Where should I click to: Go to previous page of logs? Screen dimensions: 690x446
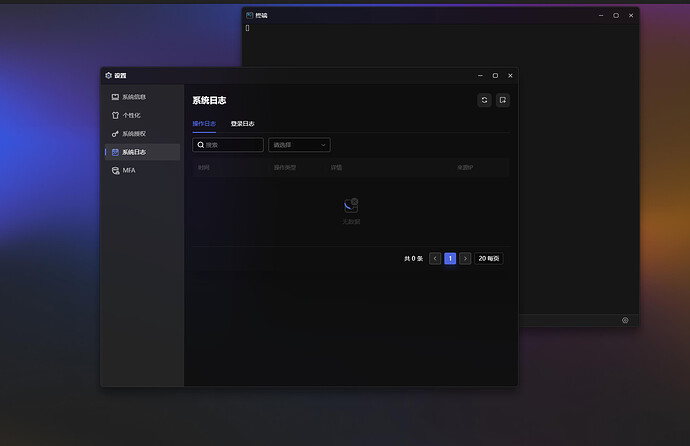pyautogui.click(x=435, y=258)
